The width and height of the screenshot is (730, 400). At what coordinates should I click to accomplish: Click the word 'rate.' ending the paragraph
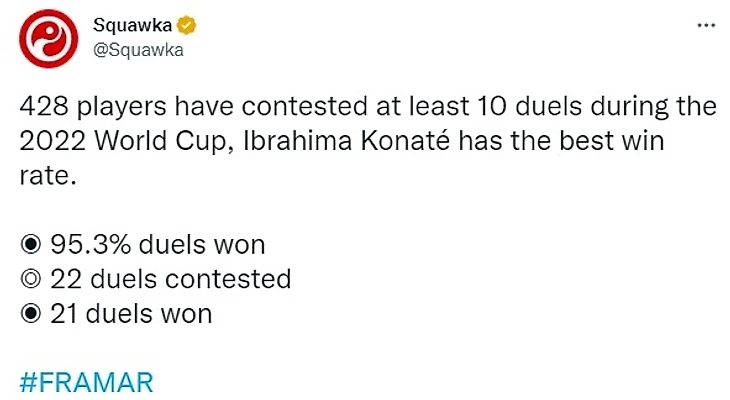pyautogui.click(x=44, y=174)
